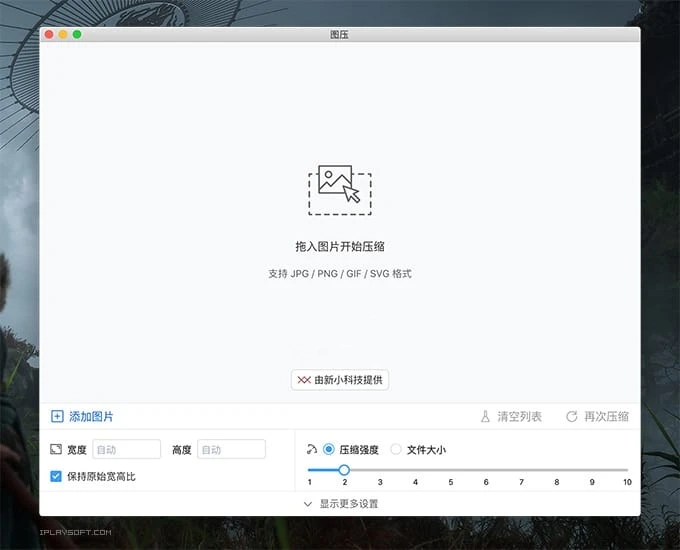This screenshot has height=550, width=680.
Task: Click the 保持原始宽高比 label
Action: coord(101,476)
